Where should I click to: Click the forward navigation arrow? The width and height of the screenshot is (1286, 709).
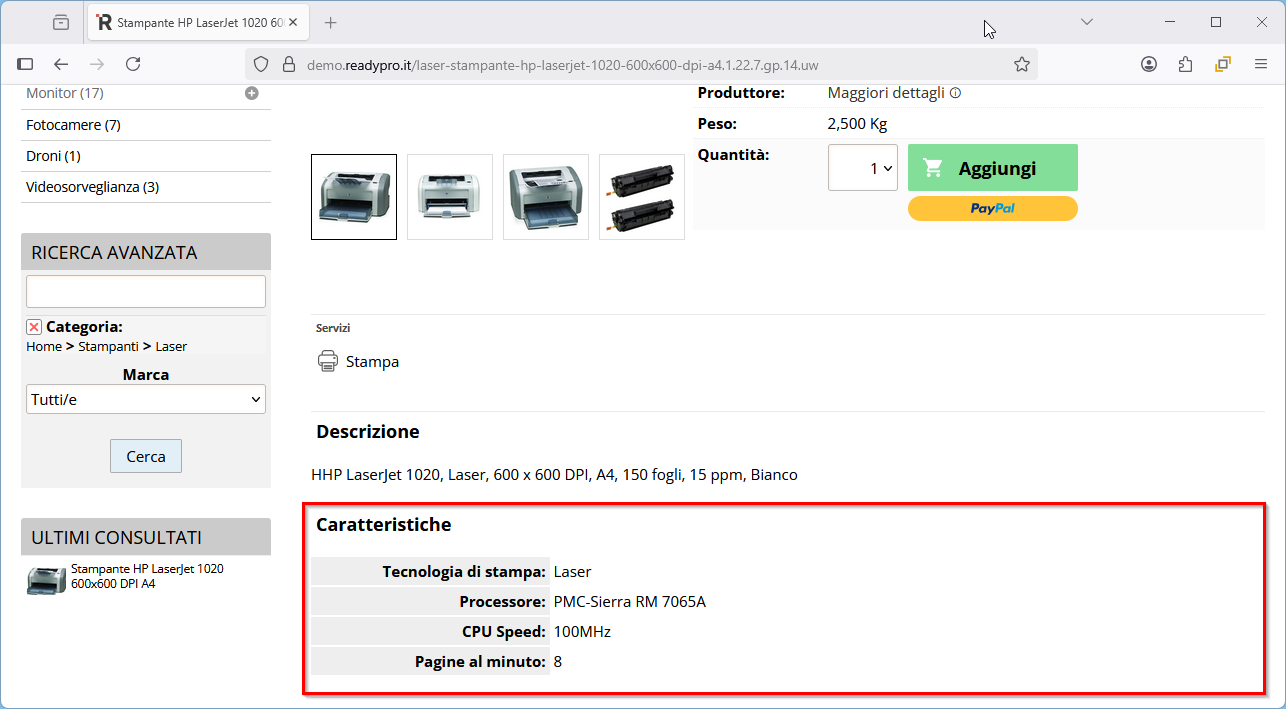[97, 64]
